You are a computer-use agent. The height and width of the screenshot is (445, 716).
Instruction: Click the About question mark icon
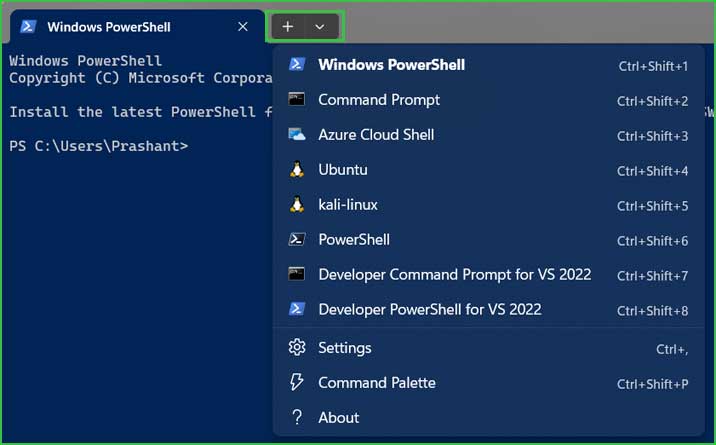pos(297,417)
